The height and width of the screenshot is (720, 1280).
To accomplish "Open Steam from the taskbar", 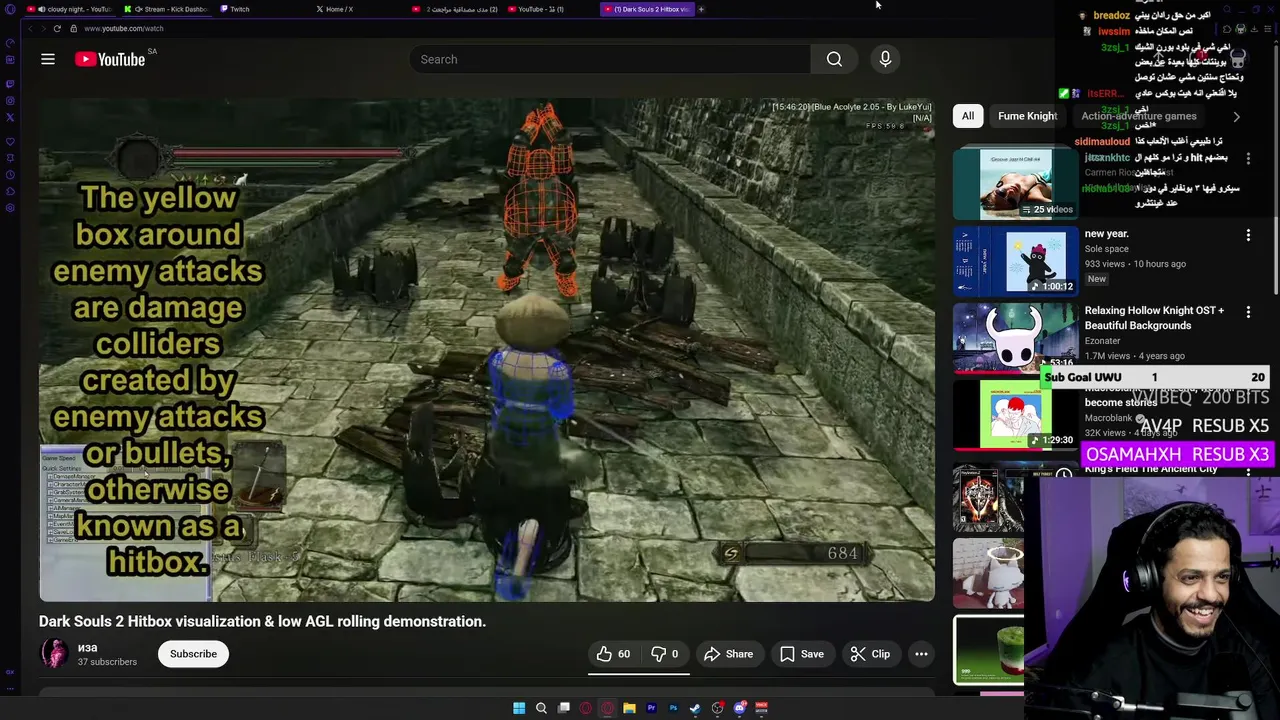I will point(695,708).
